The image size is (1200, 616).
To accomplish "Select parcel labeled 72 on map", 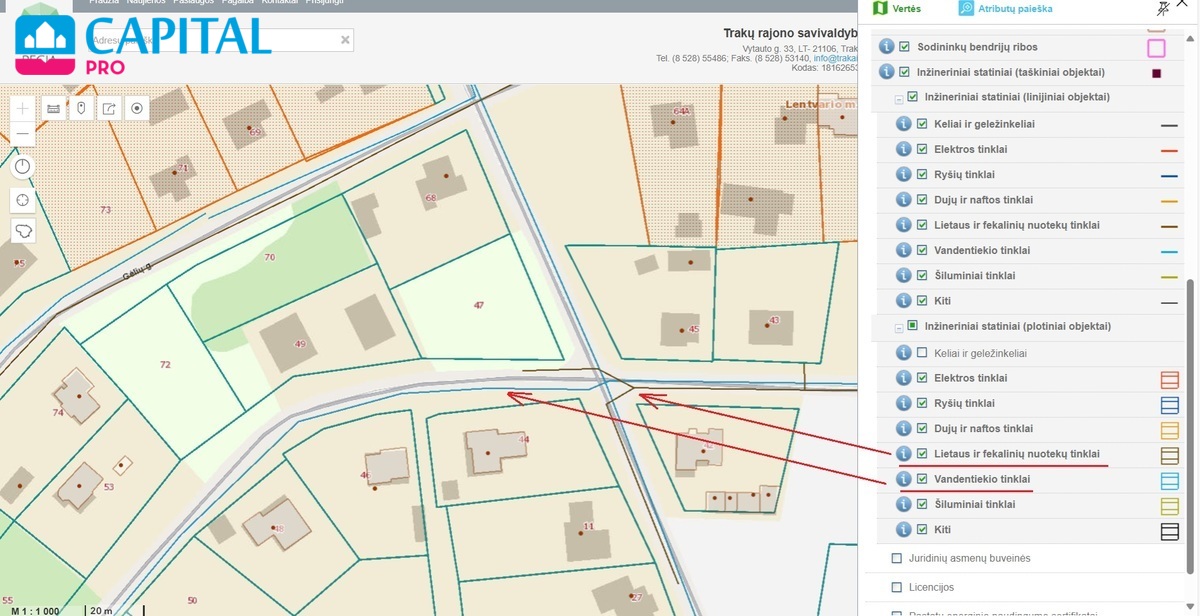I will (165, 365).
